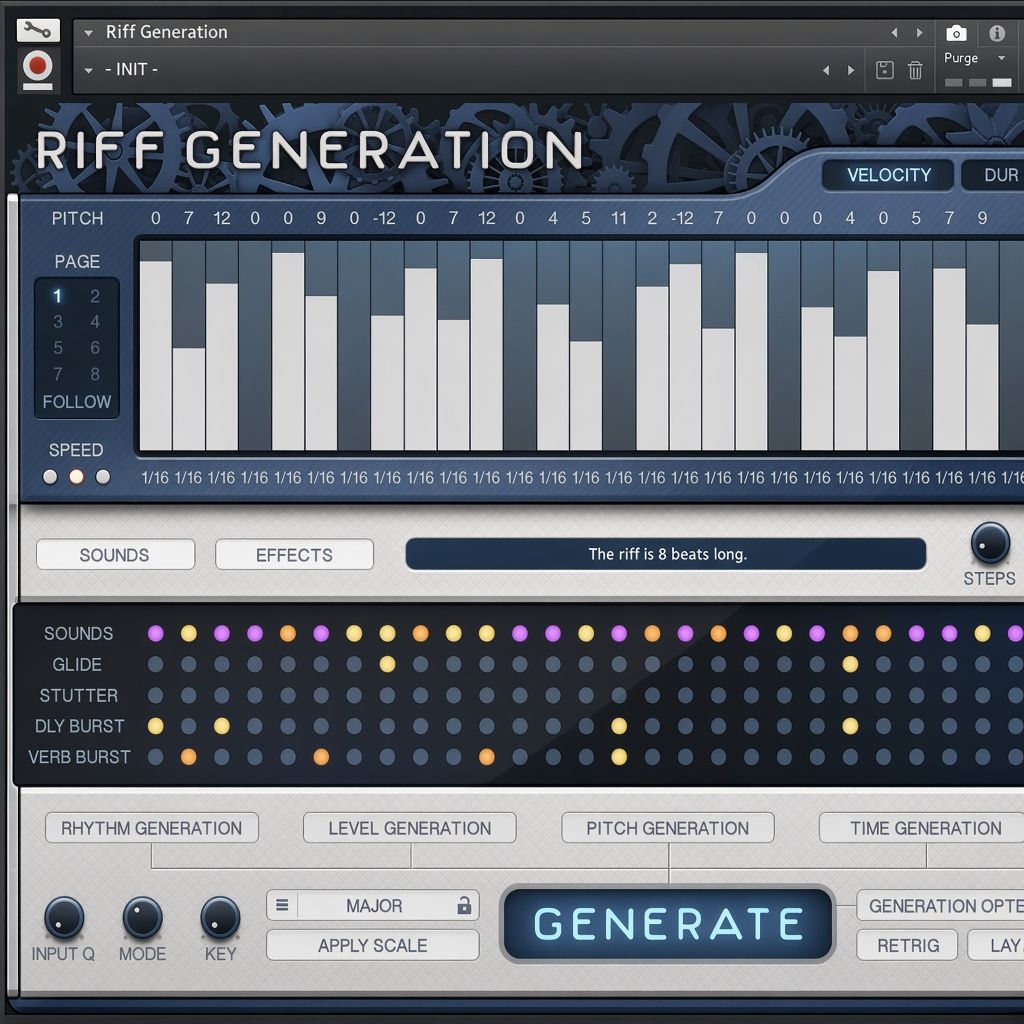Toggle the first step in SOUNDS row
This screenshot has height=1024, width=1024.
click(x=155, y=633)
